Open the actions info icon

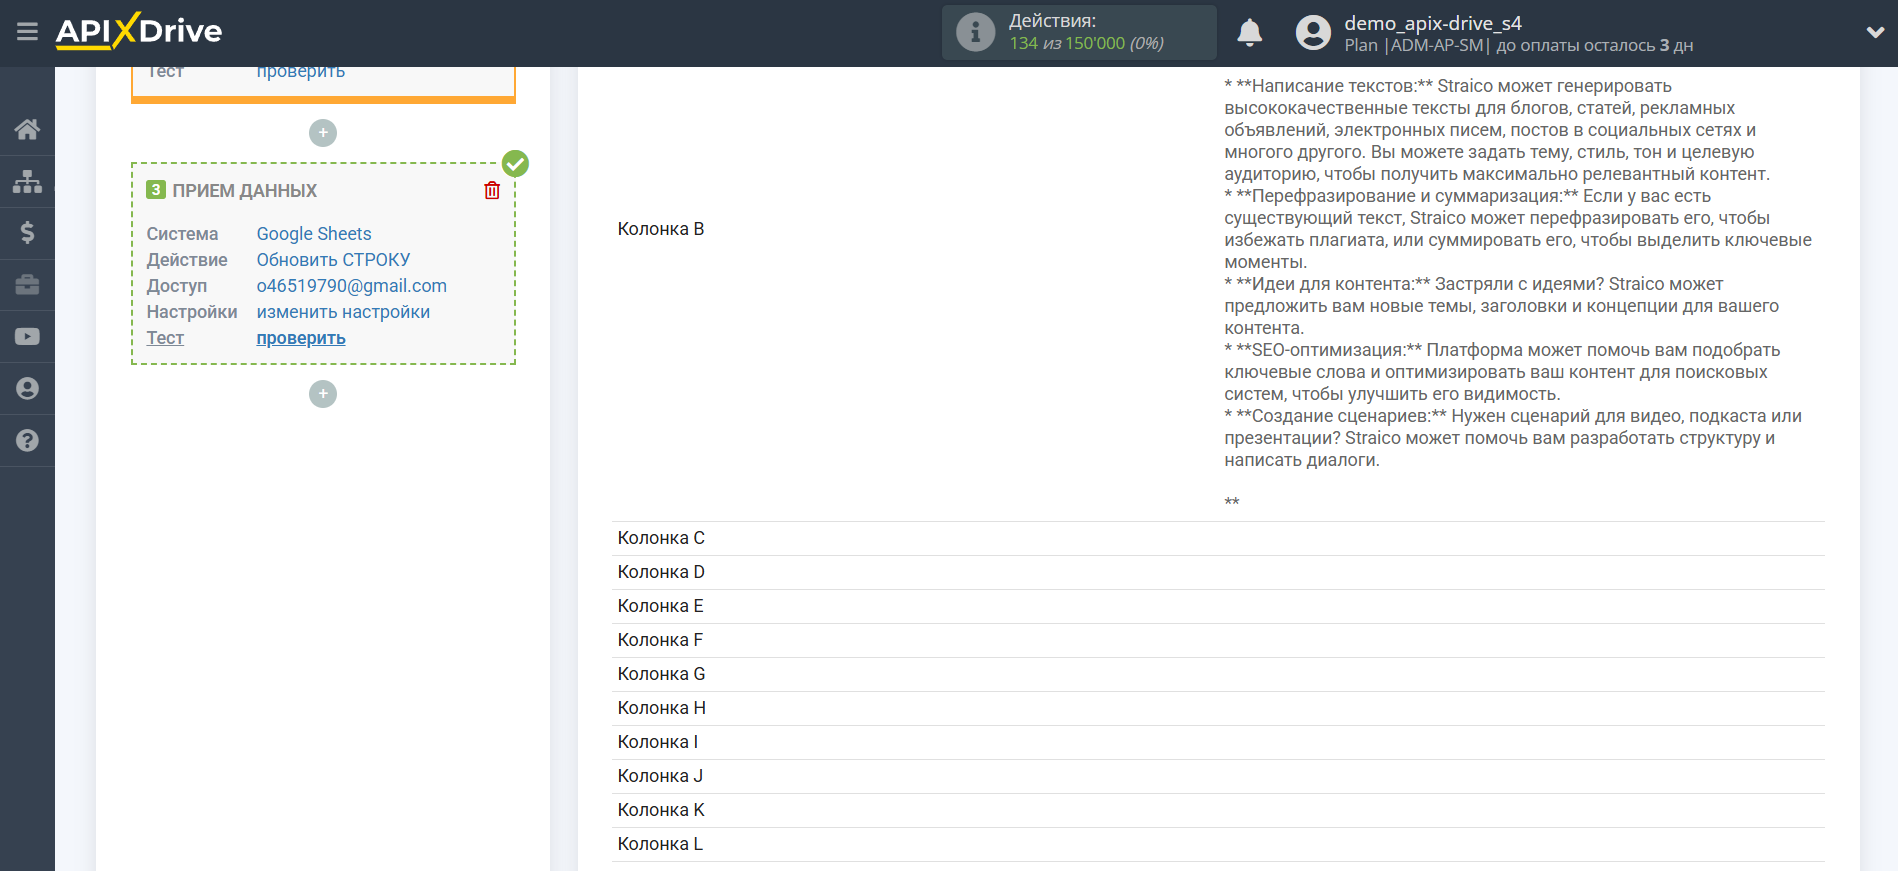(x=975, y=32)
